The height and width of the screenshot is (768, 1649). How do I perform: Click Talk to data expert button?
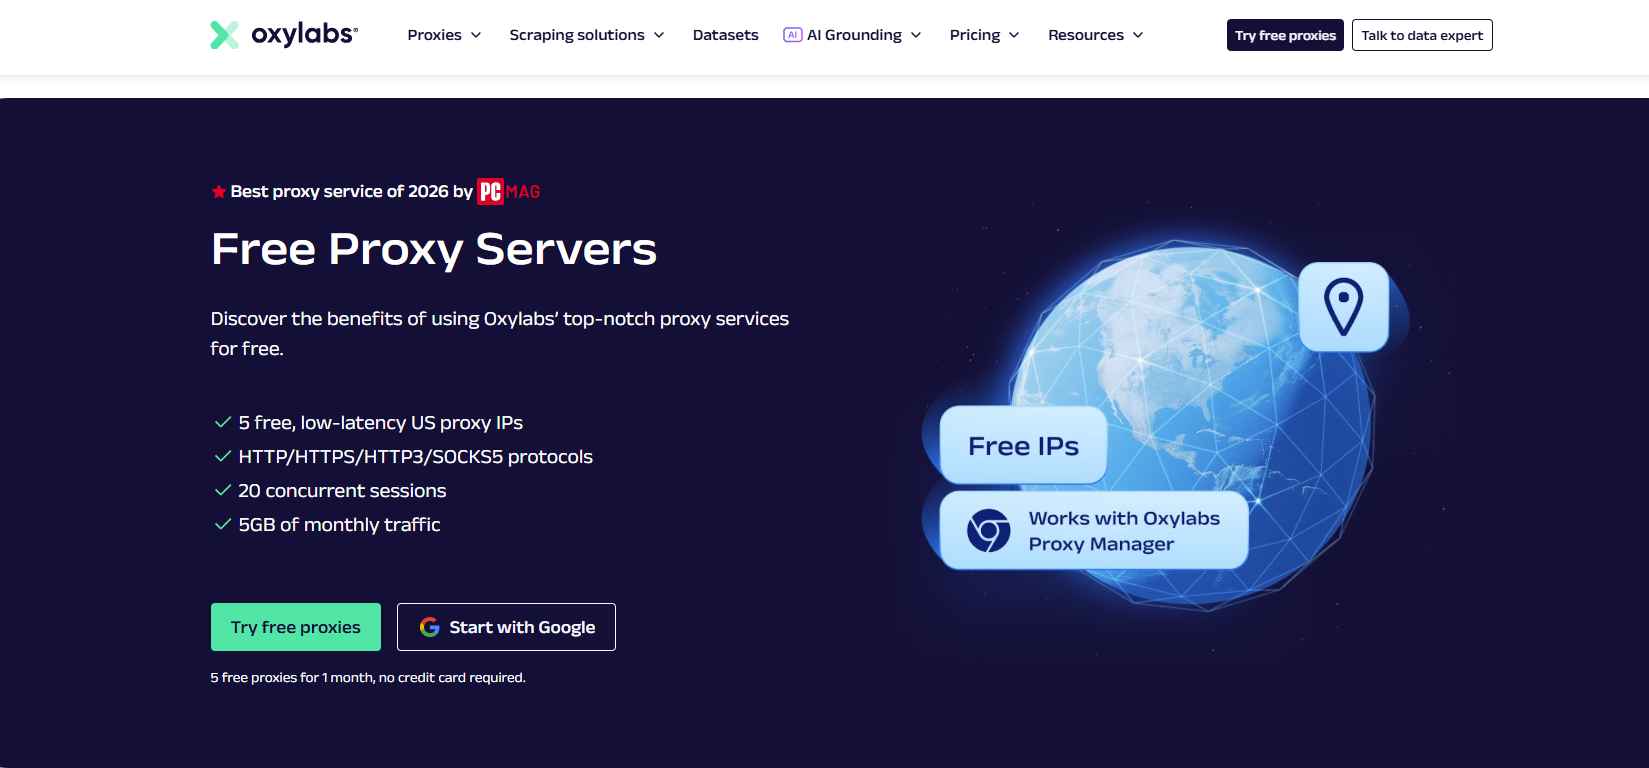(x=1422, y=35)
